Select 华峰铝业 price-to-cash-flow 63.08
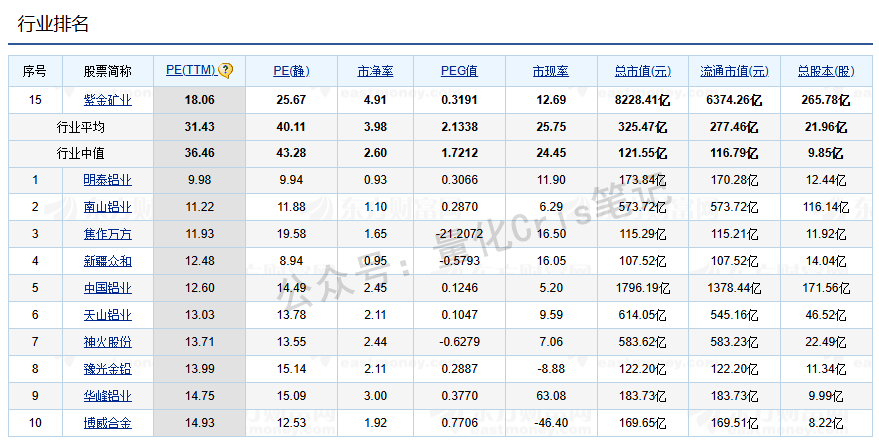This screenshot has height=441, width=879. coord(551,396)
